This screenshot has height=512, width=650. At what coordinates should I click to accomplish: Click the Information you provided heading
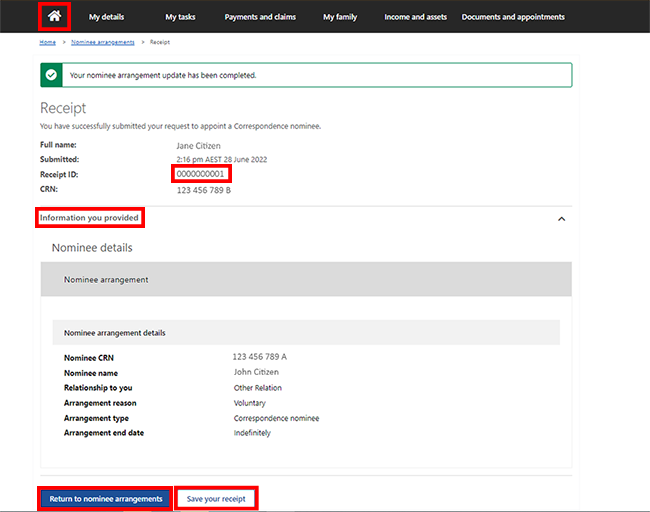tap(89, 218)
